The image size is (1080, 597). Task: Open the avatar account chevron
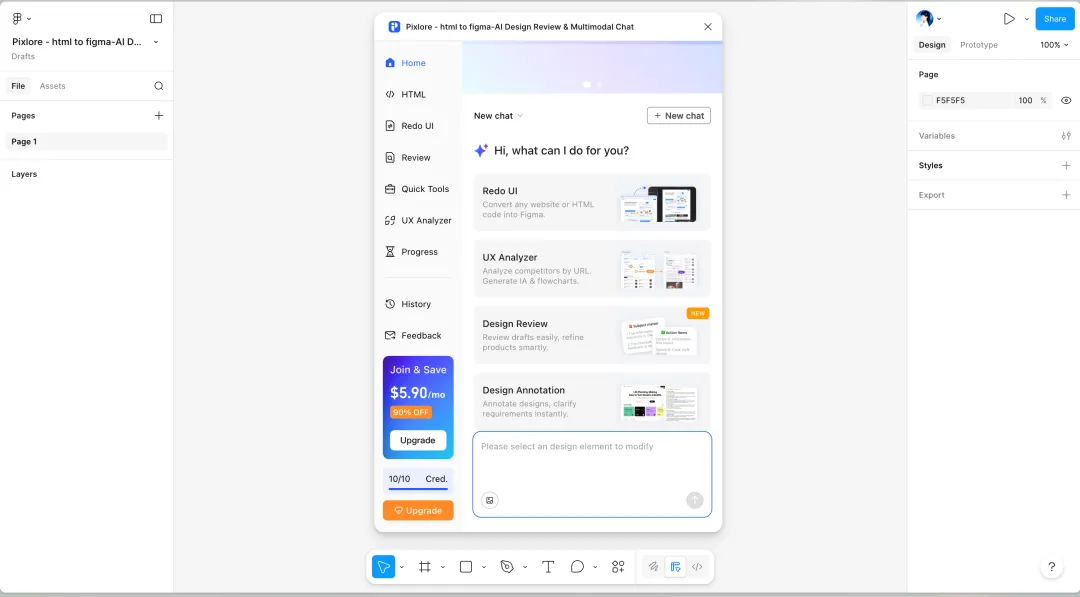pyautogui.click(x=939, y=19)
